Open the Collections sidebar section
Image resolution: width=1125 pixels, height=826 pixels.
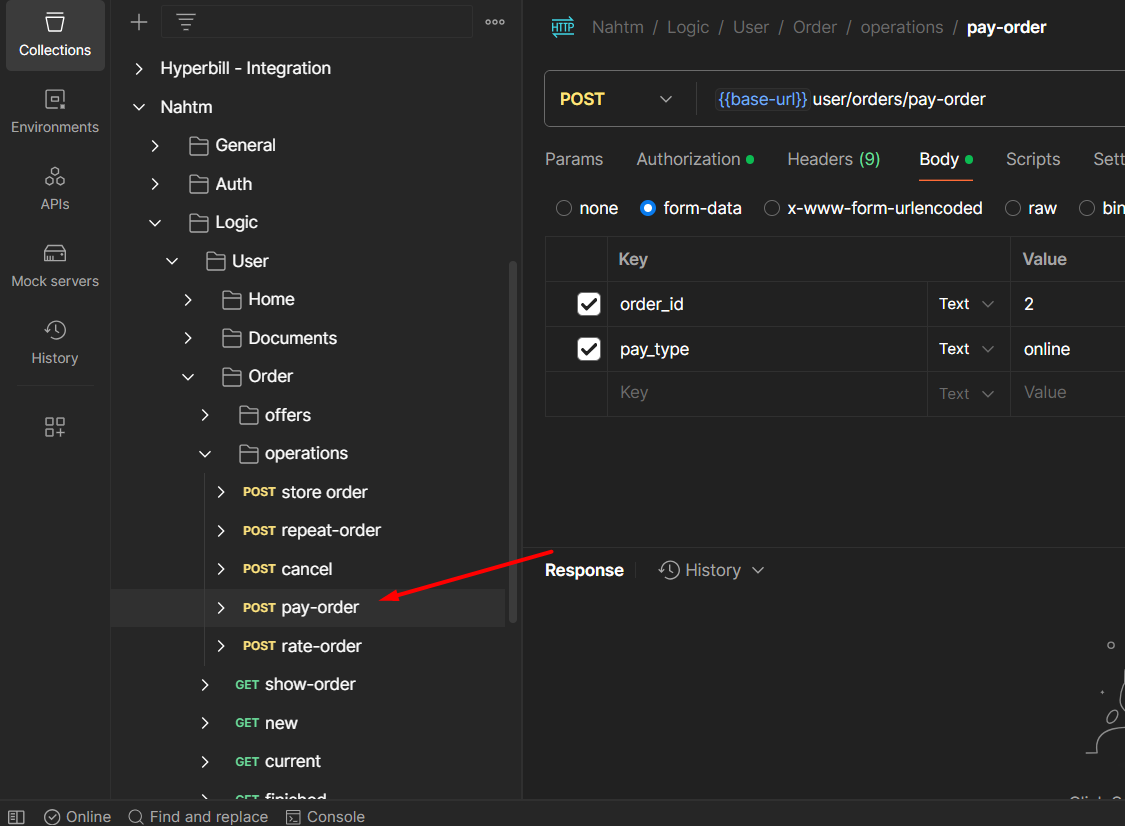click(55, 35)
